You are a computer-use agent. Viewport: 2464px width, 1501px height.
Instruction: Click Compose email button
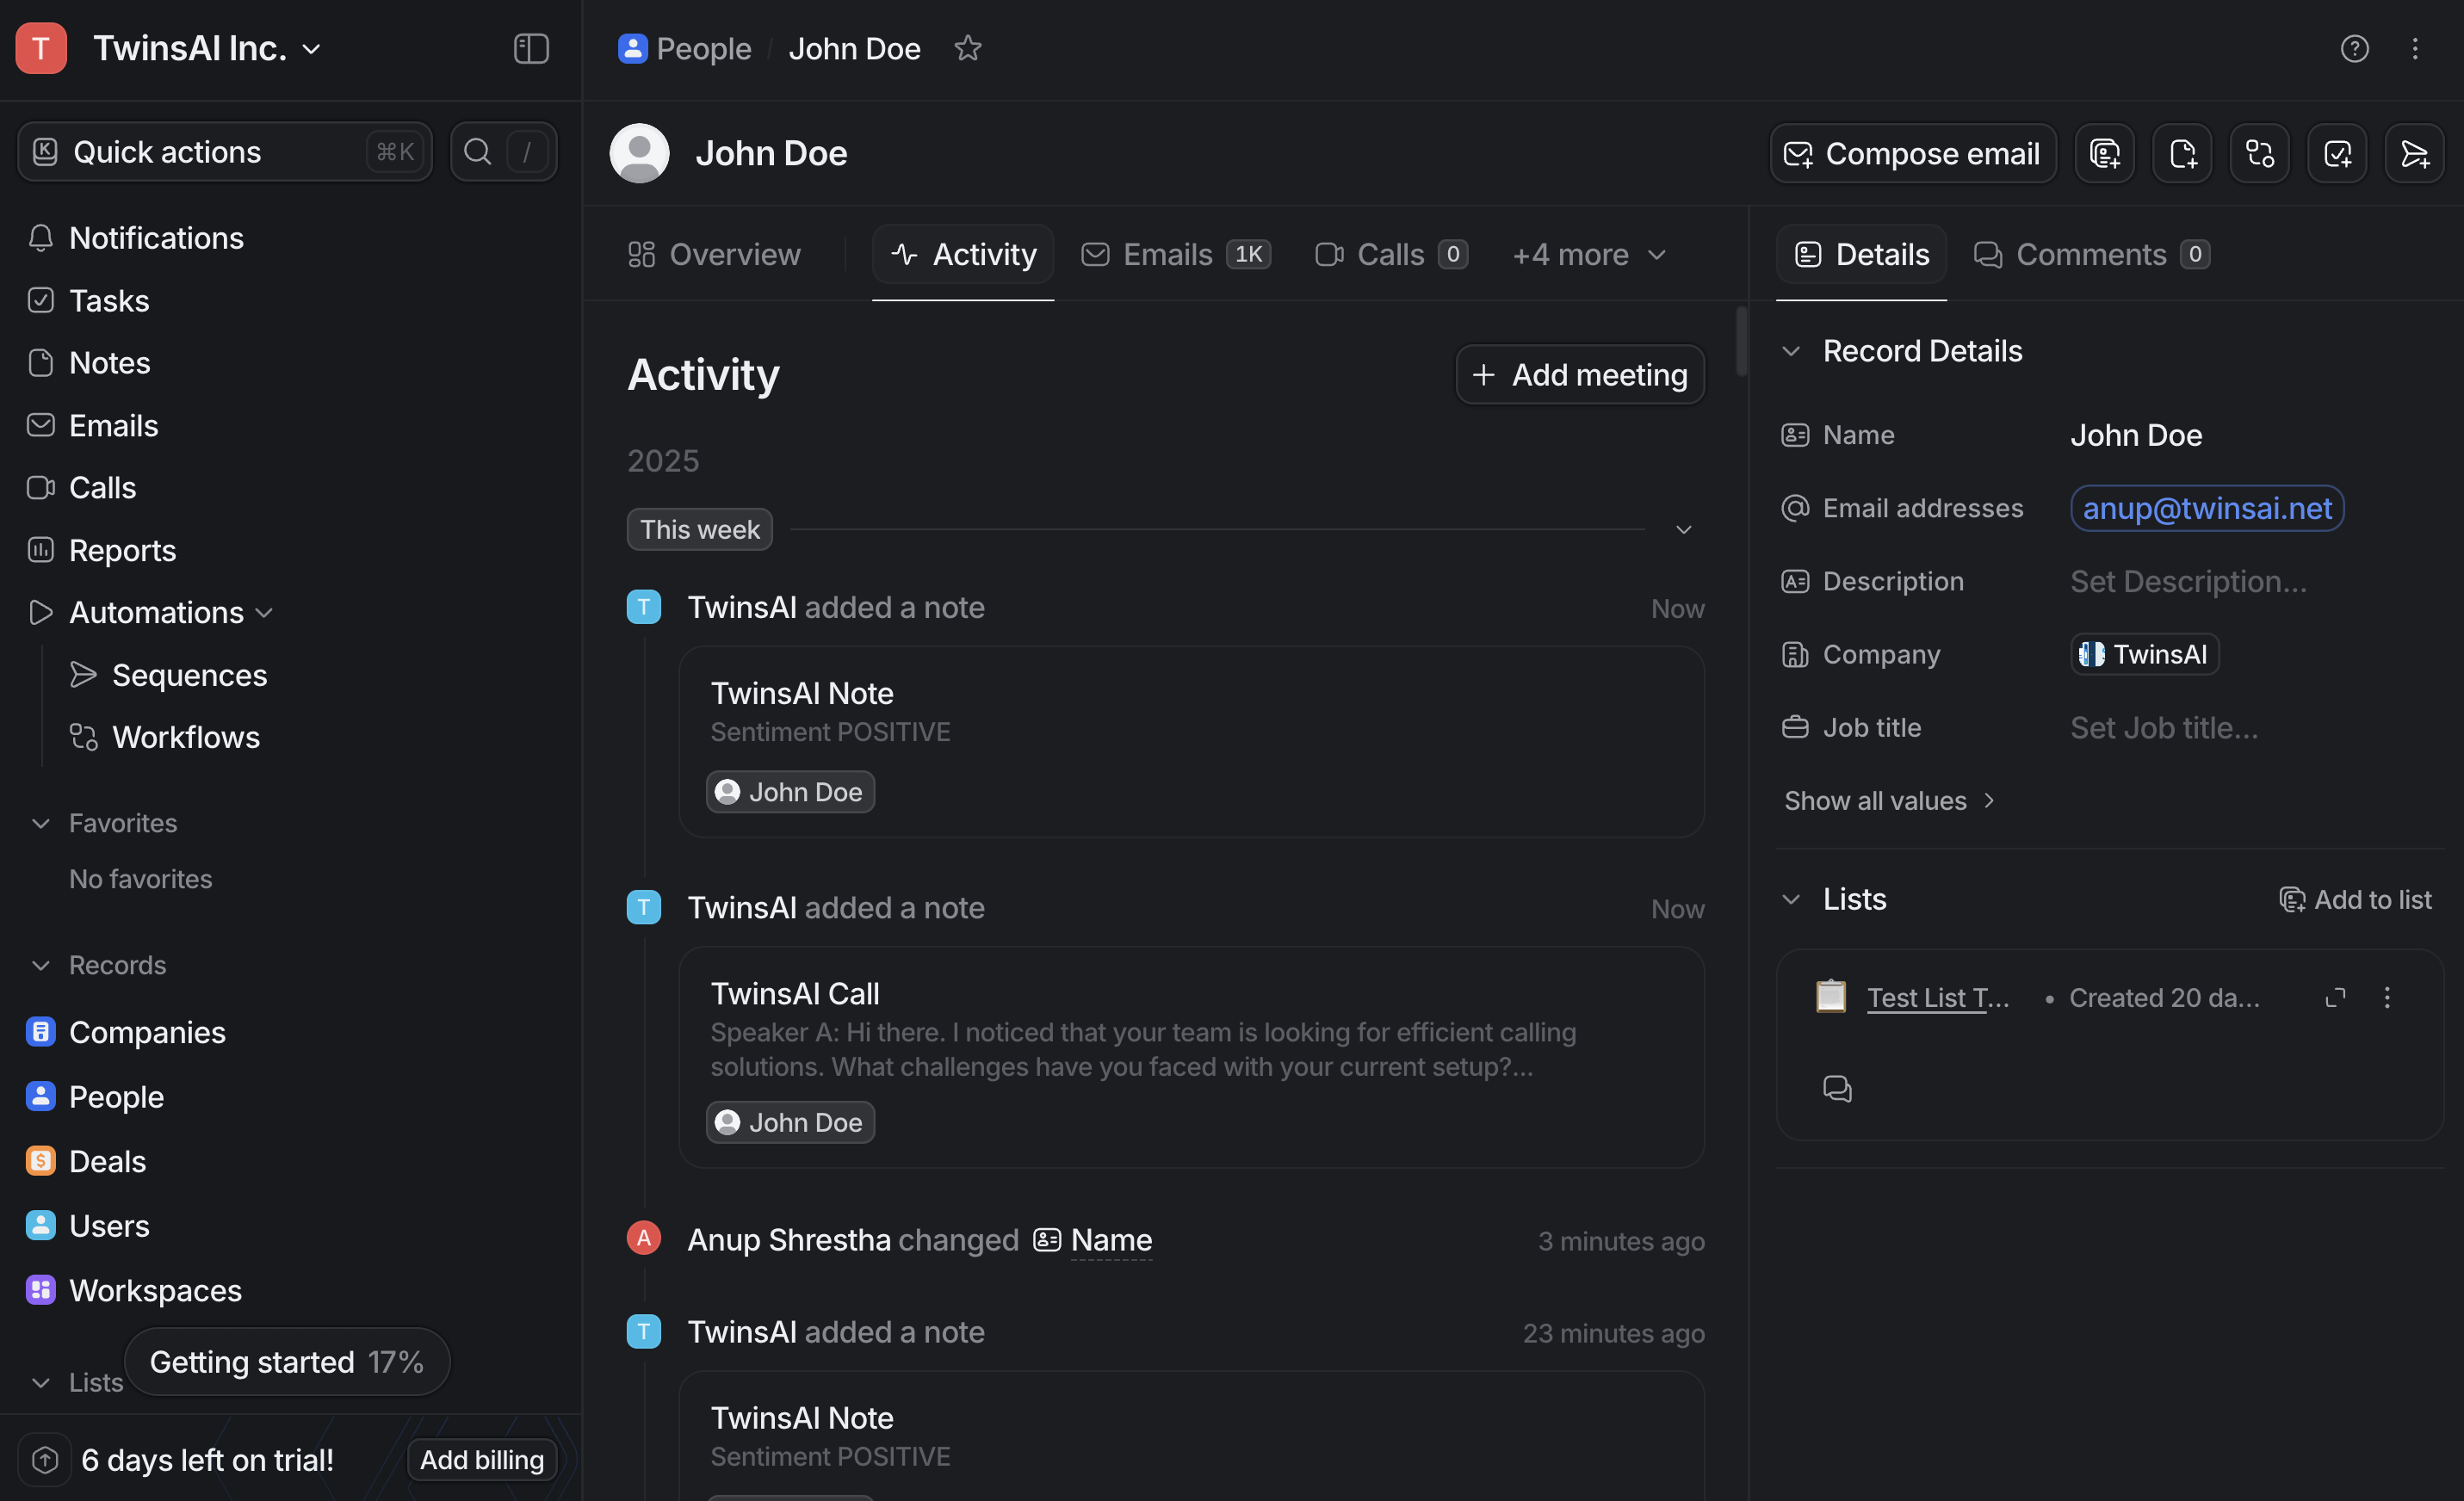click(x=1912, y=153)
